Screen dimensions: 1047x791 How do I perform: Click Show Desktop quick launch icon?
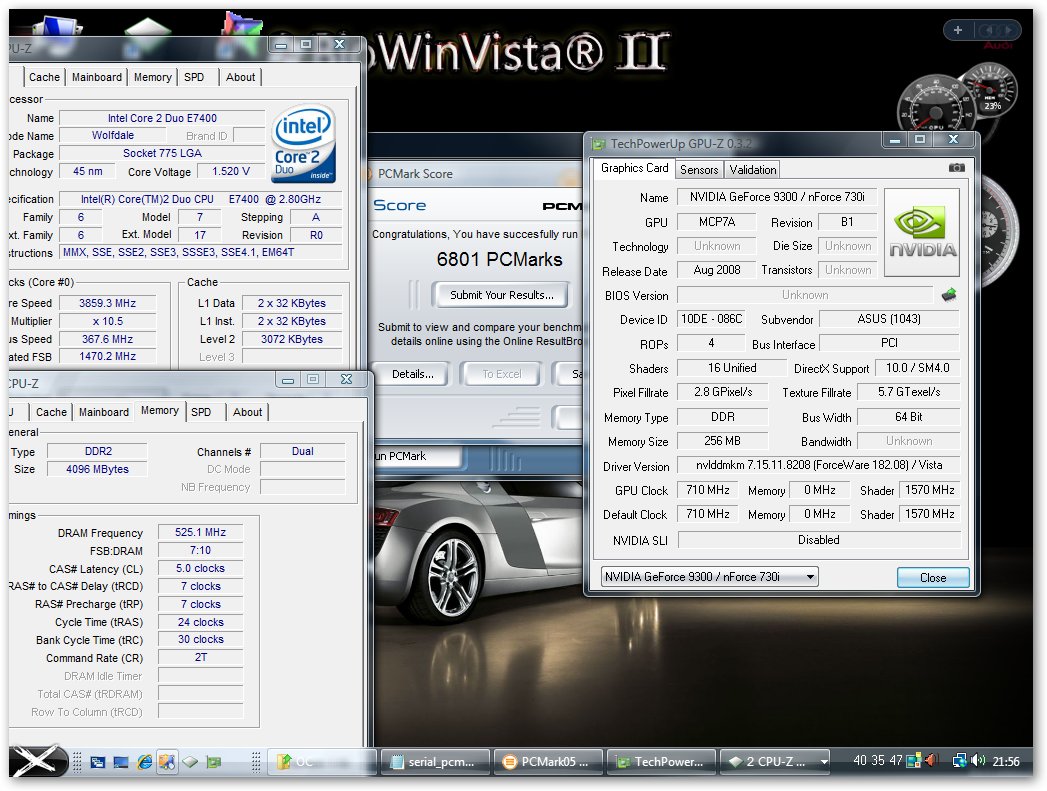(x=122, y=762)
